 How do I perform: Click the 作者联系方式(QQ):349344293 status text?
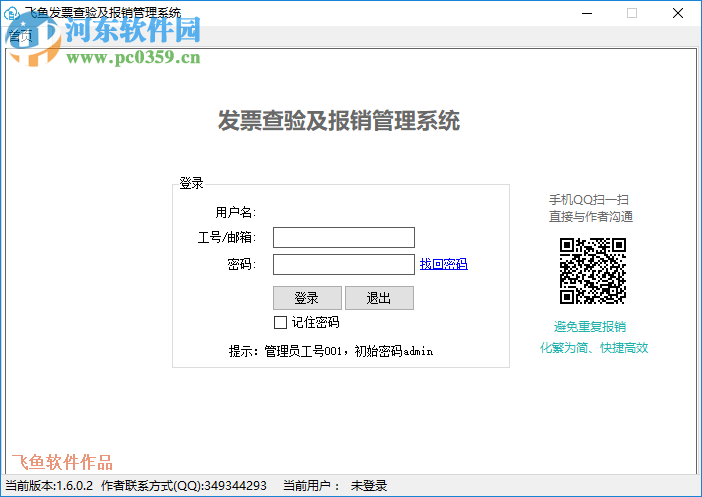(x=184, y=486)
